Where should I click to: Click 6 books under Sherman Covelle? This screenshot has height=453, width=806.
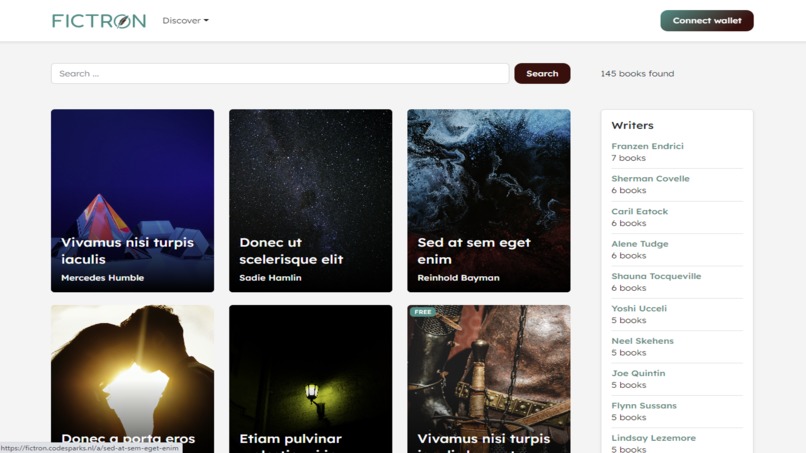[x=628, y=190]
